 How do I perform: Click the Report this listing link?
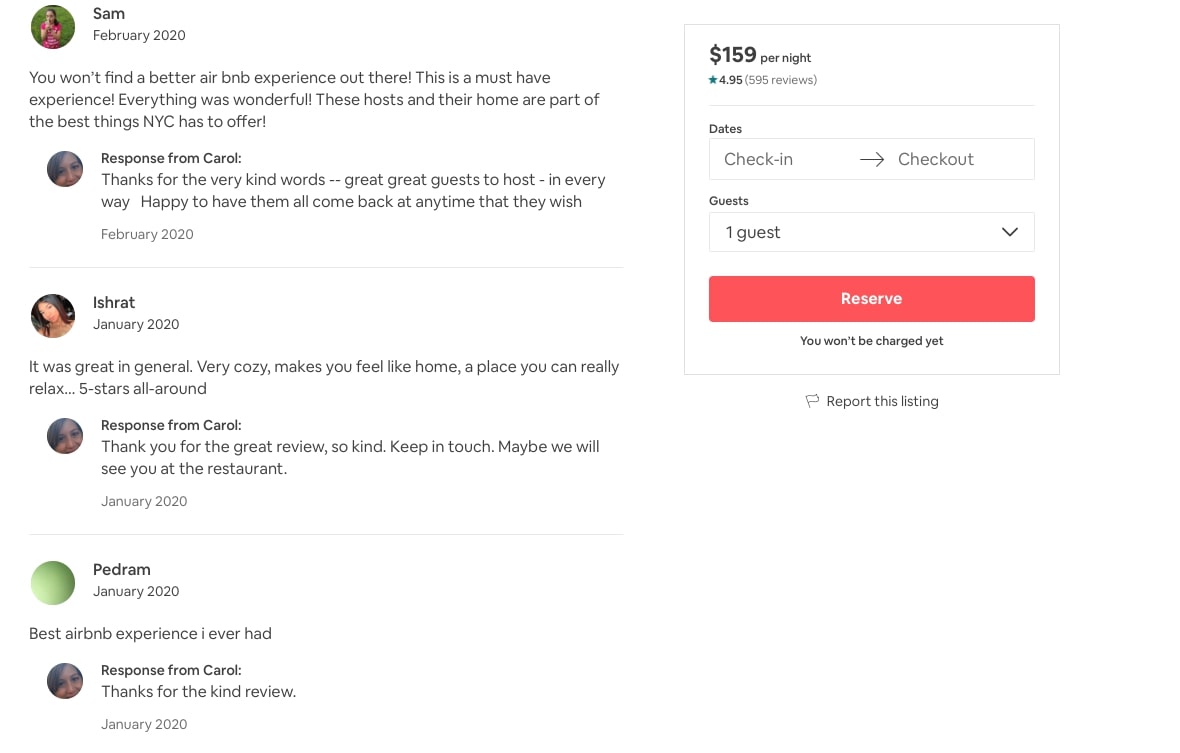[882, 401]
